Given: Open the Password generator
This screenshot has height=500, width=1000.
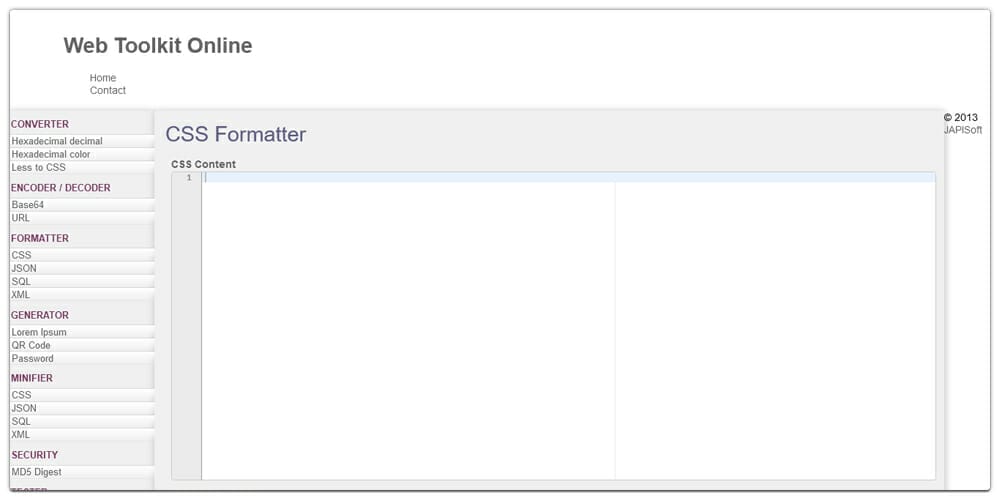Looking at the screenshot, I should [x=33, y=358].
